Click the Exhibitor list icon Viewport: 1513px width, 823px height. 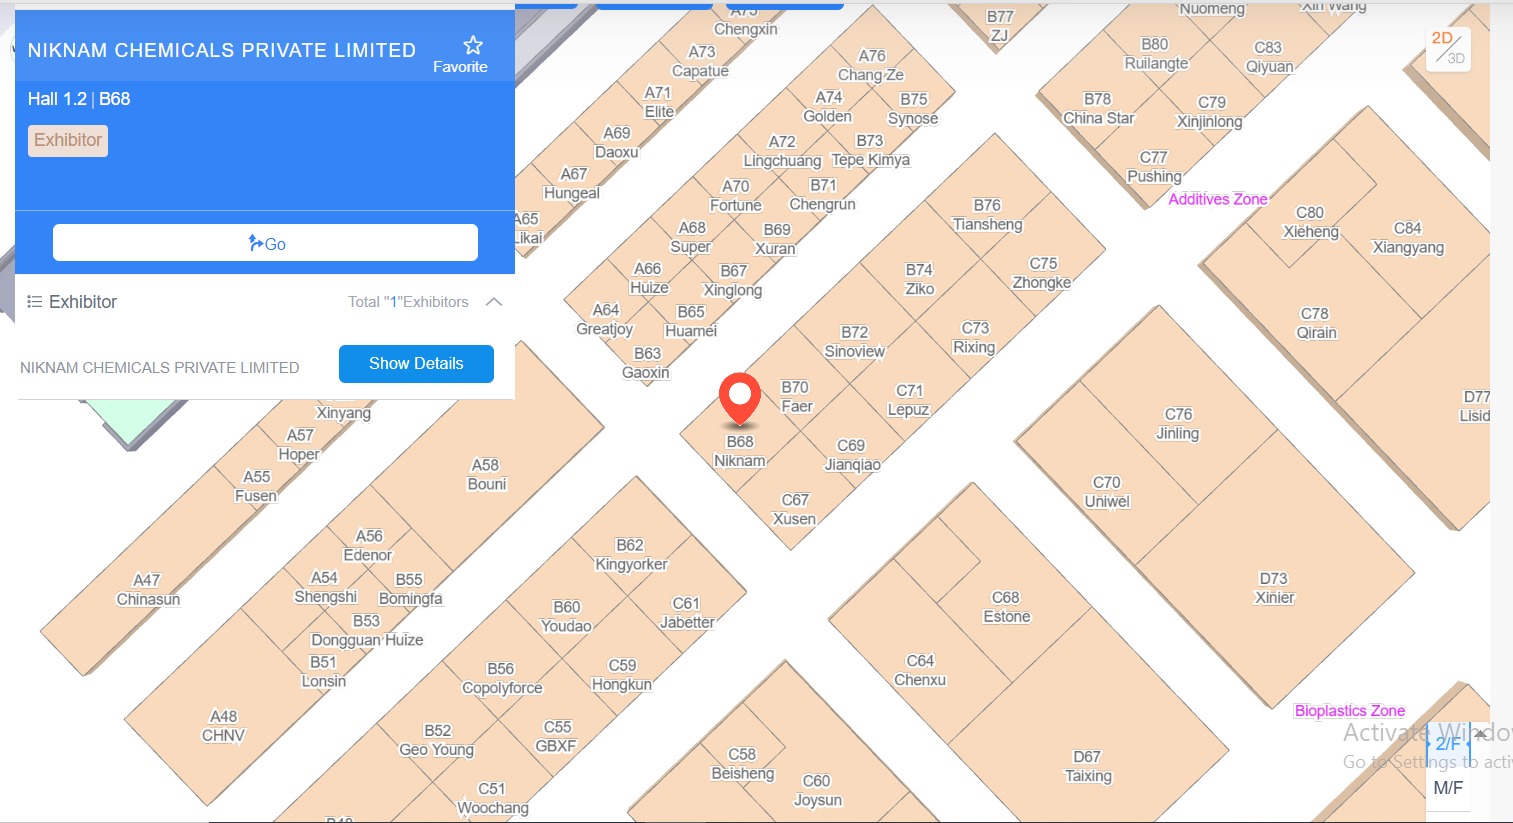(x=35, y=302)
